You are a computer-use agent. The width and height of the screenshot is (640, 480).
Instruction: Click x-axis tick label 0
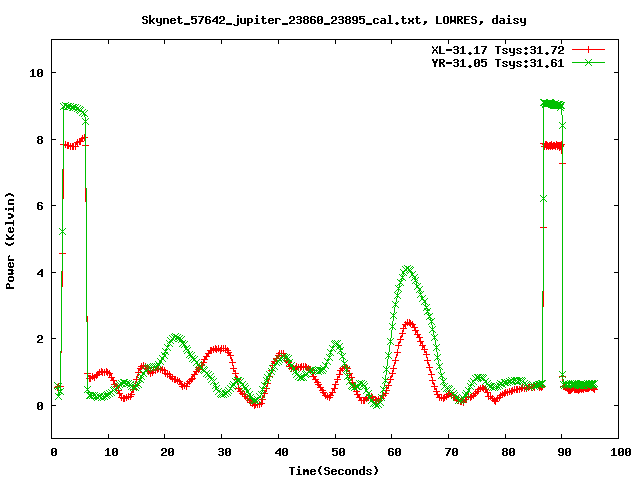(54, 452)
